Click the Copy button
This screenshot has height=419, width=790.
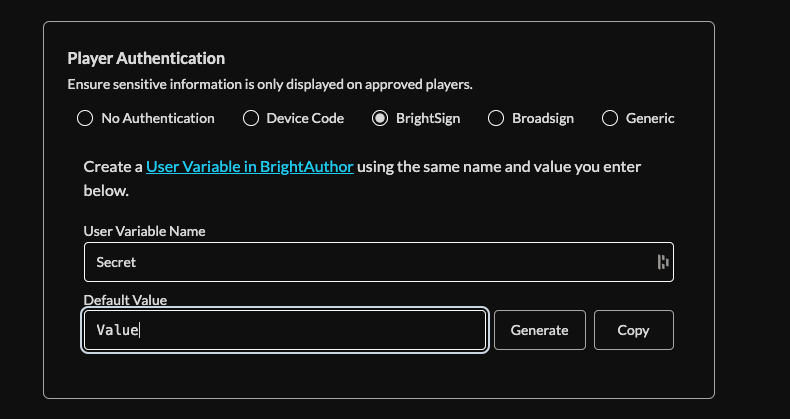(x=633, y=330)
